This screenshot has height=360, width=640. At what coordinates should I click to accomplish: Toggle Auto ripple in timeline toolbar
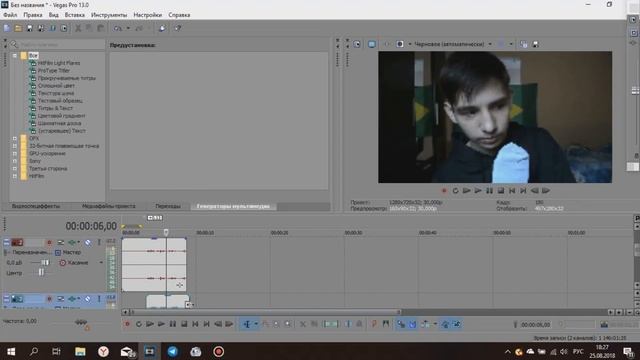(x=425, y=324)
